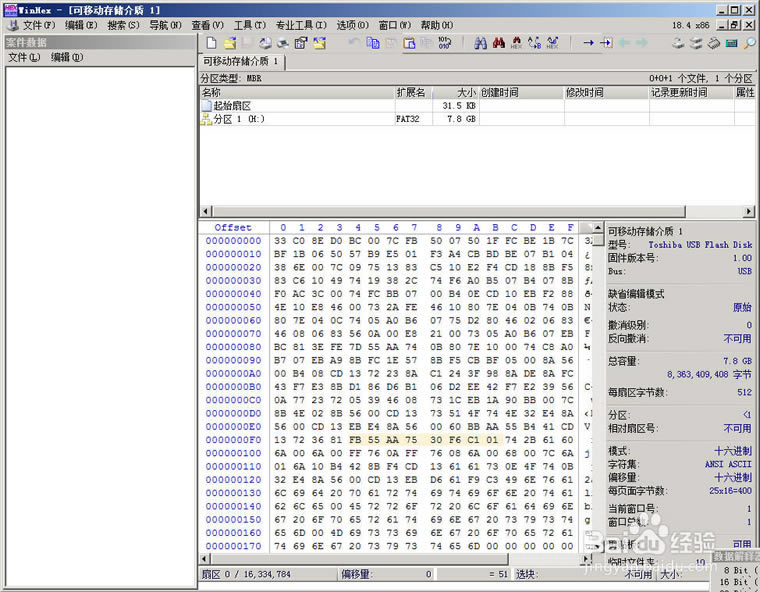760x592 pixels.
Task: Open the 工具(T) menu
Action: click(250, 25)
